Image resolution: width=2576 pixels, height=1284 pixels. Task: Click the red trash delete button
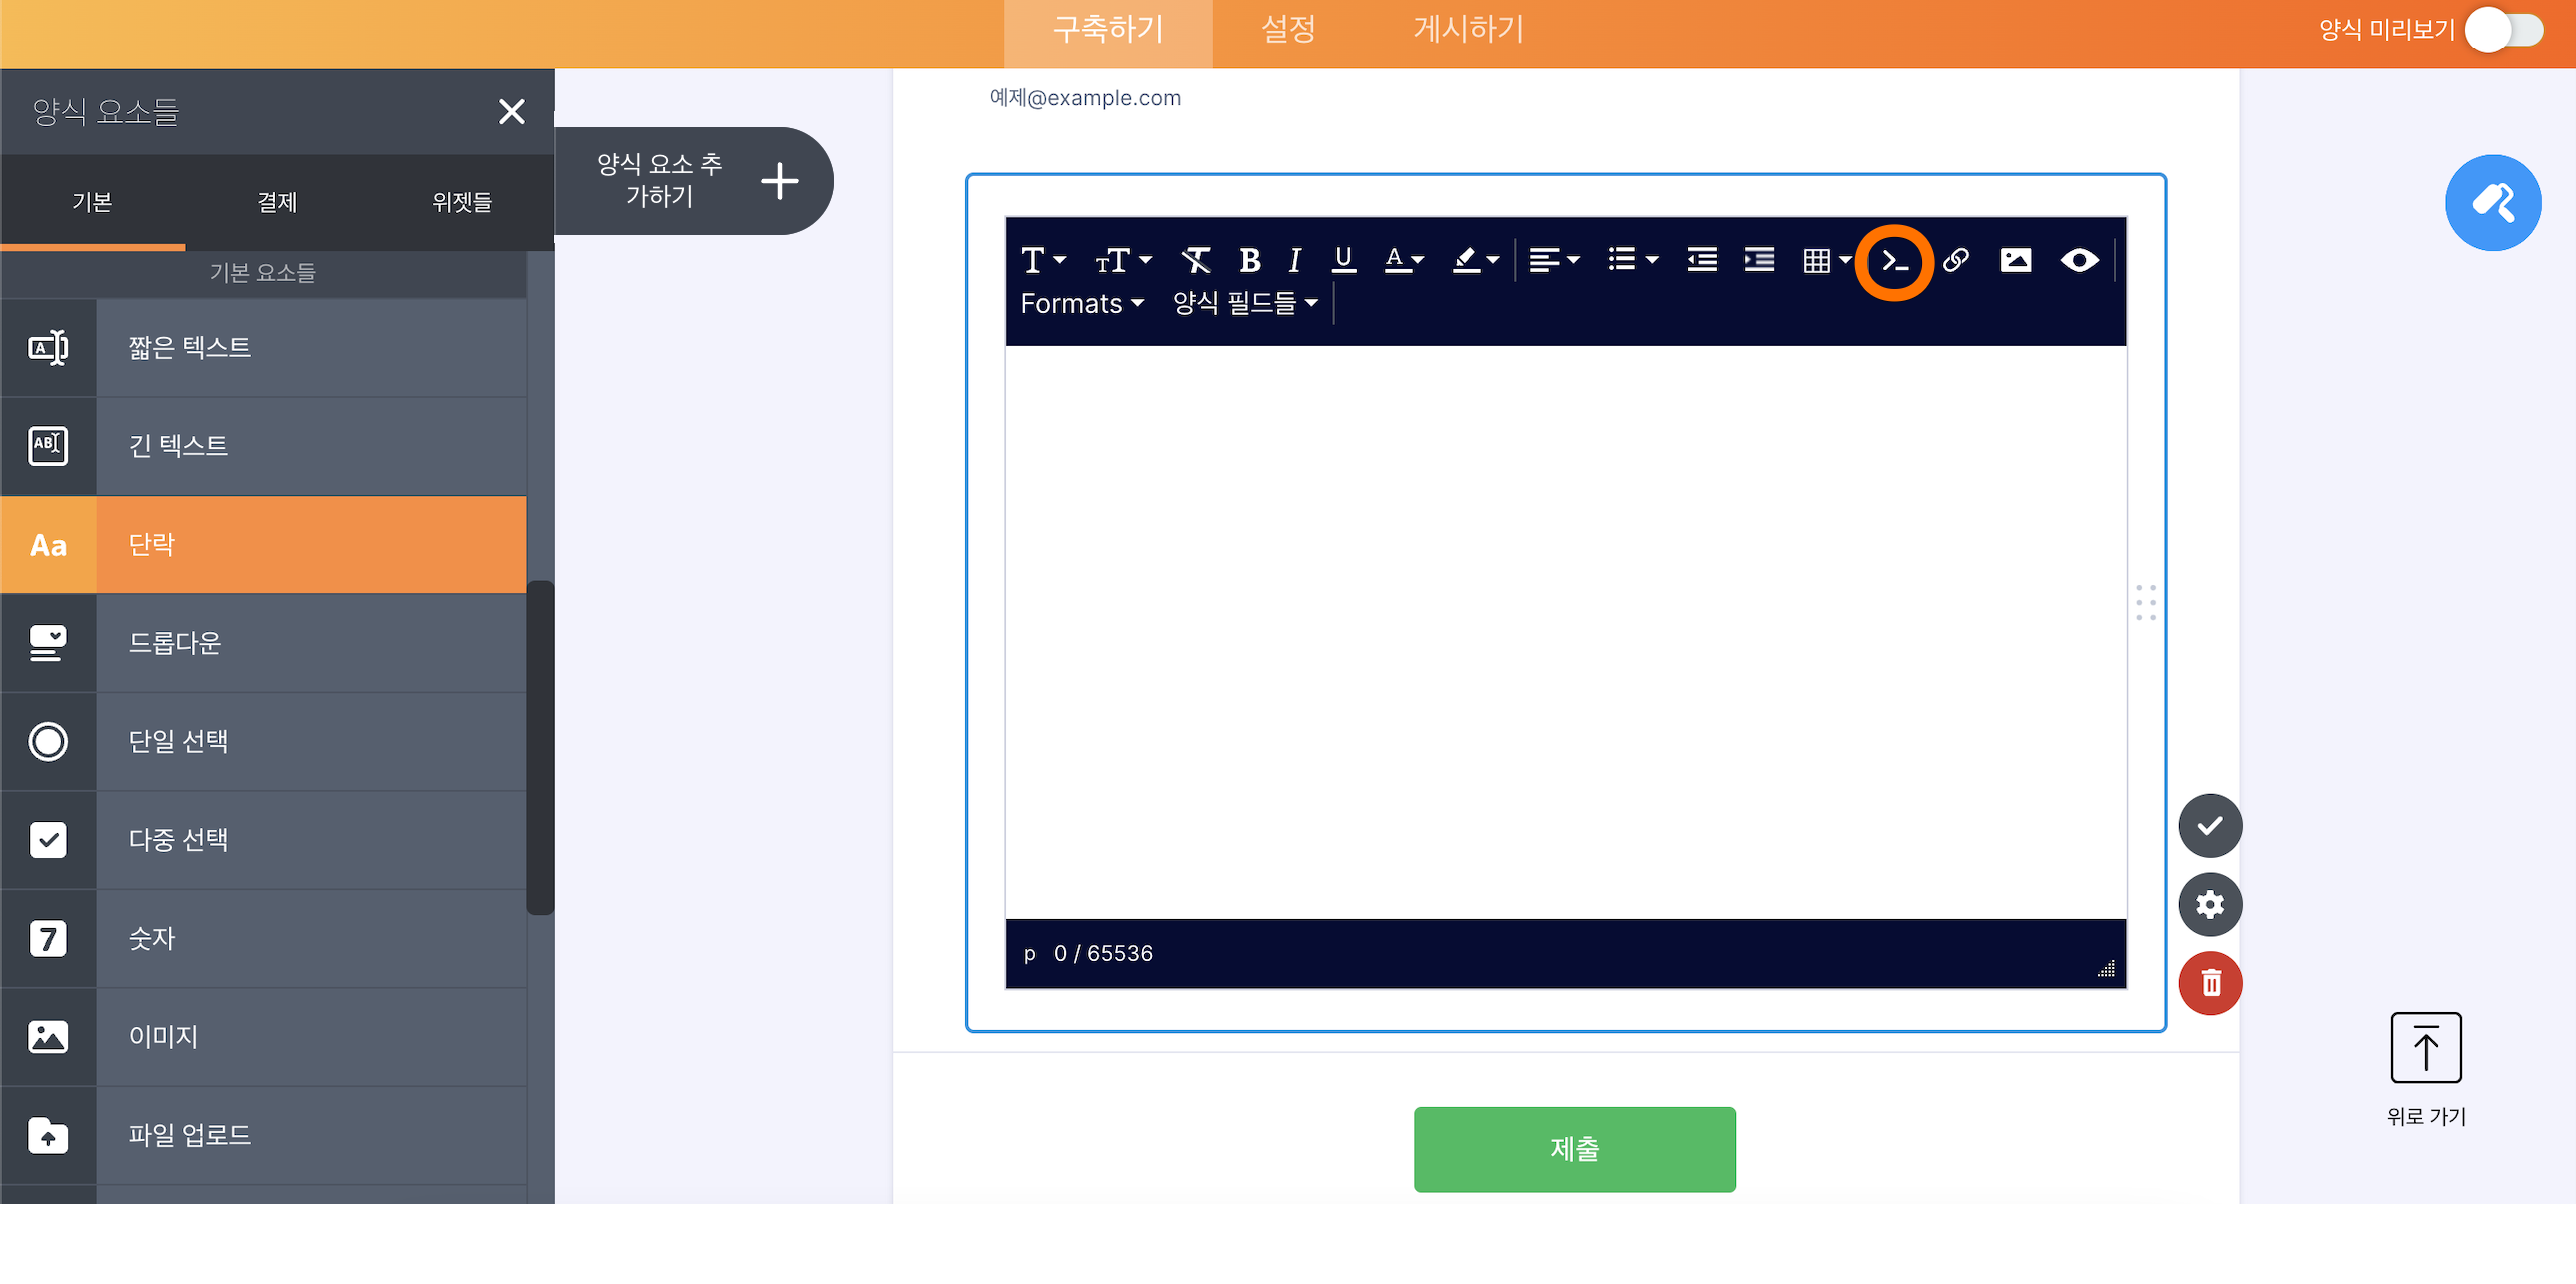2210,983
